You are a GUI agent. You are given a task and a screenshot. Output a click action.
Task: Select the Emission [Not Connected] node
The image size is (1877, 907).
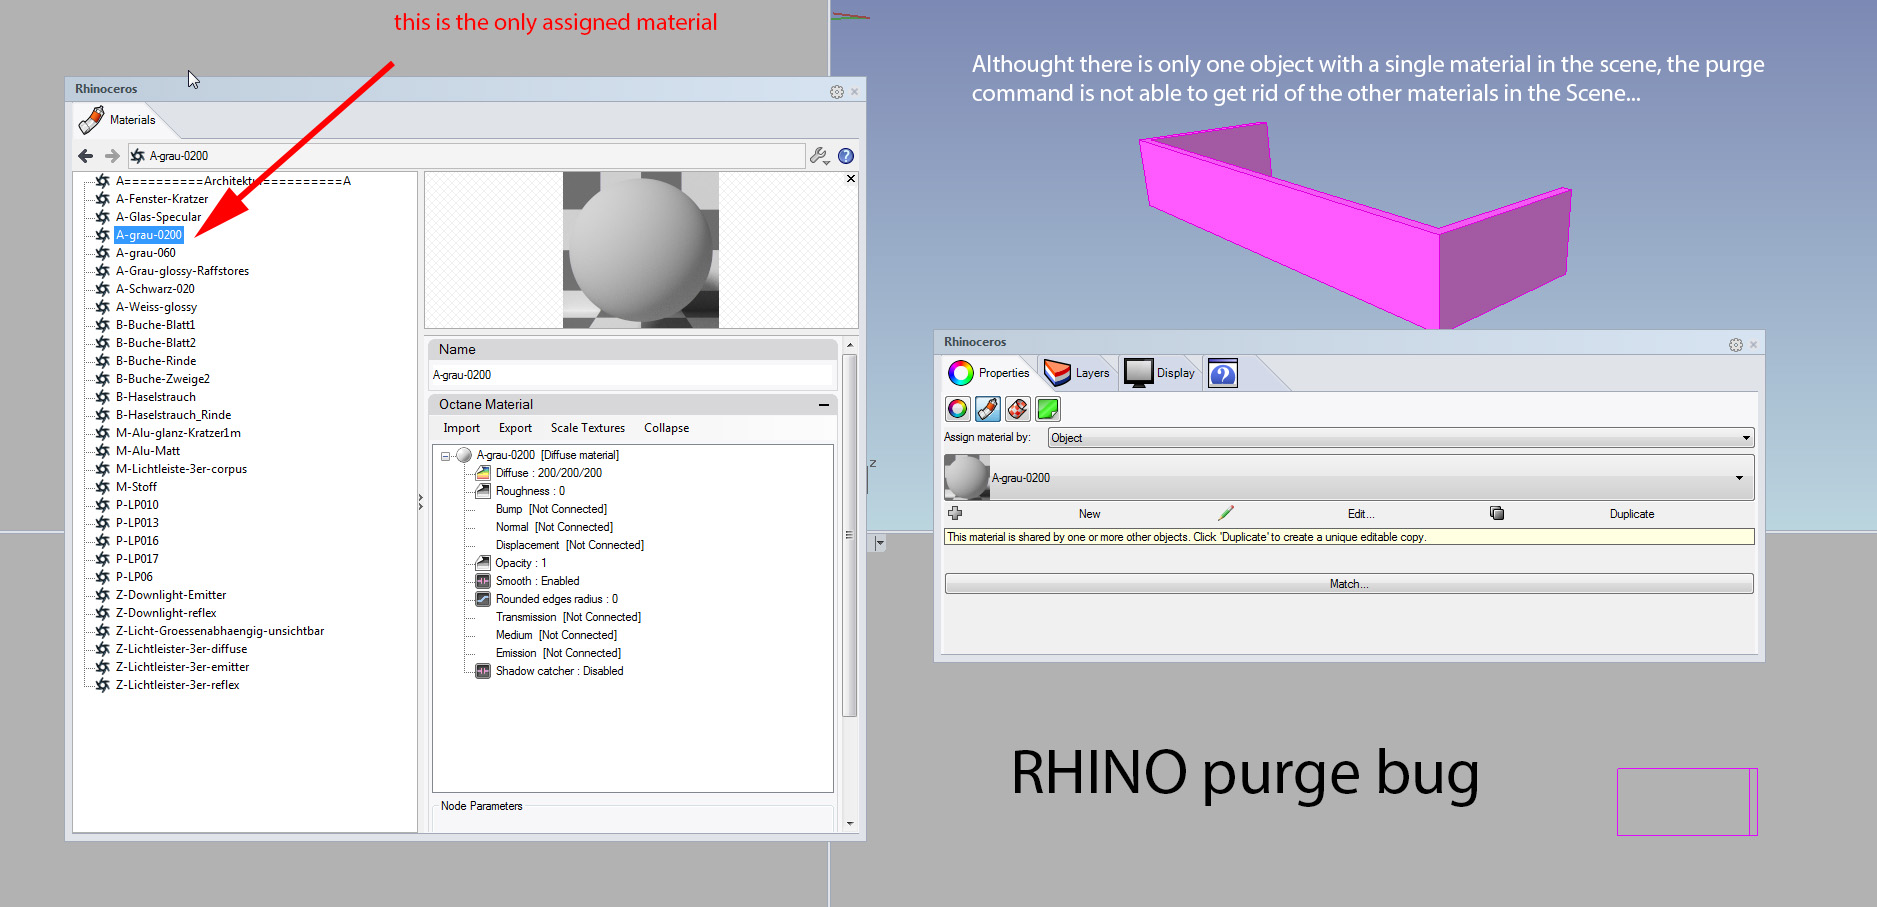558,653
